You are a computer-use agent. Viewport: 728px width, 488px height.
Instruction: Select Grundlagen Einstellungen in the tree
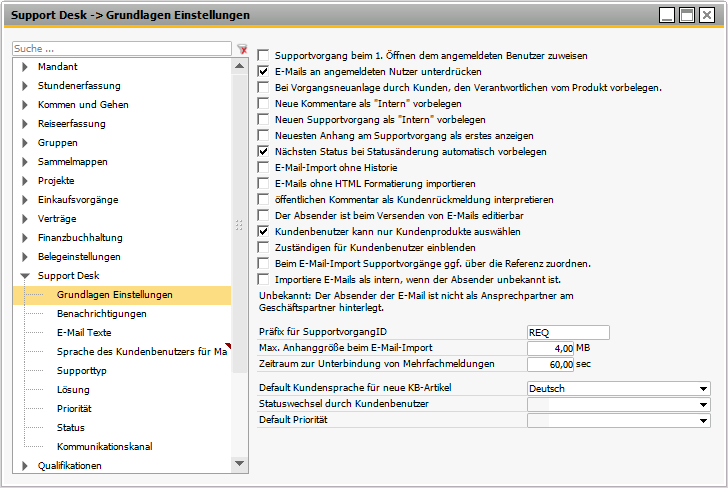tap(115, 295)
